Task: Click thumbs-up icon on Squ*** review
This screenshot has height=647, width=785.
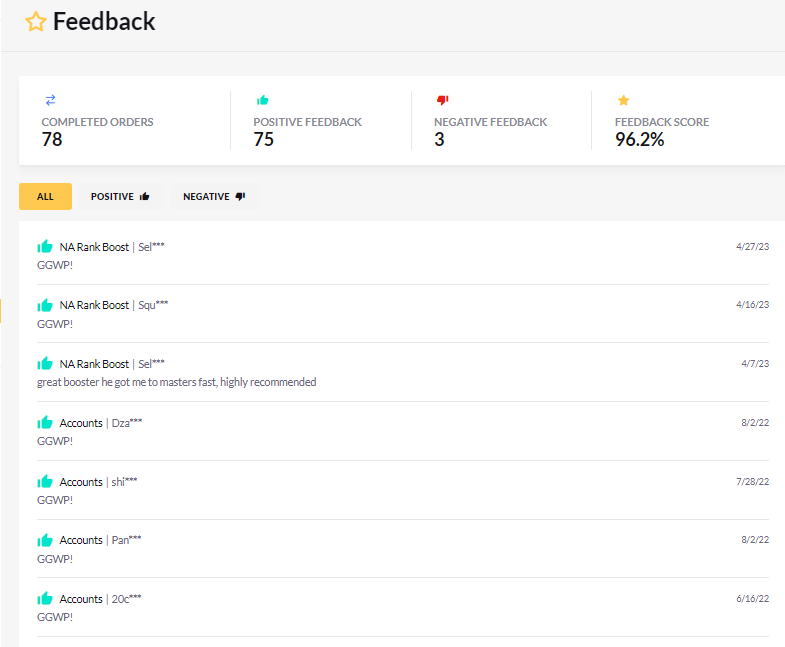Action: tap(45, 305)
